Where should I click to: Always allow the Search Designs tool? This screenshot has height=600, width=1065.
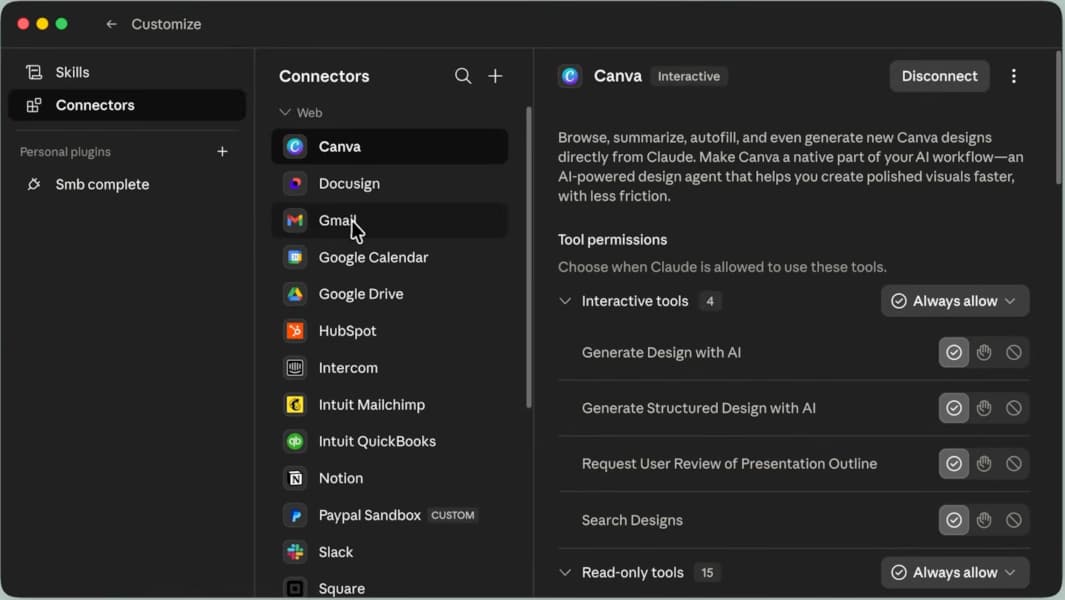coord(954,520)
